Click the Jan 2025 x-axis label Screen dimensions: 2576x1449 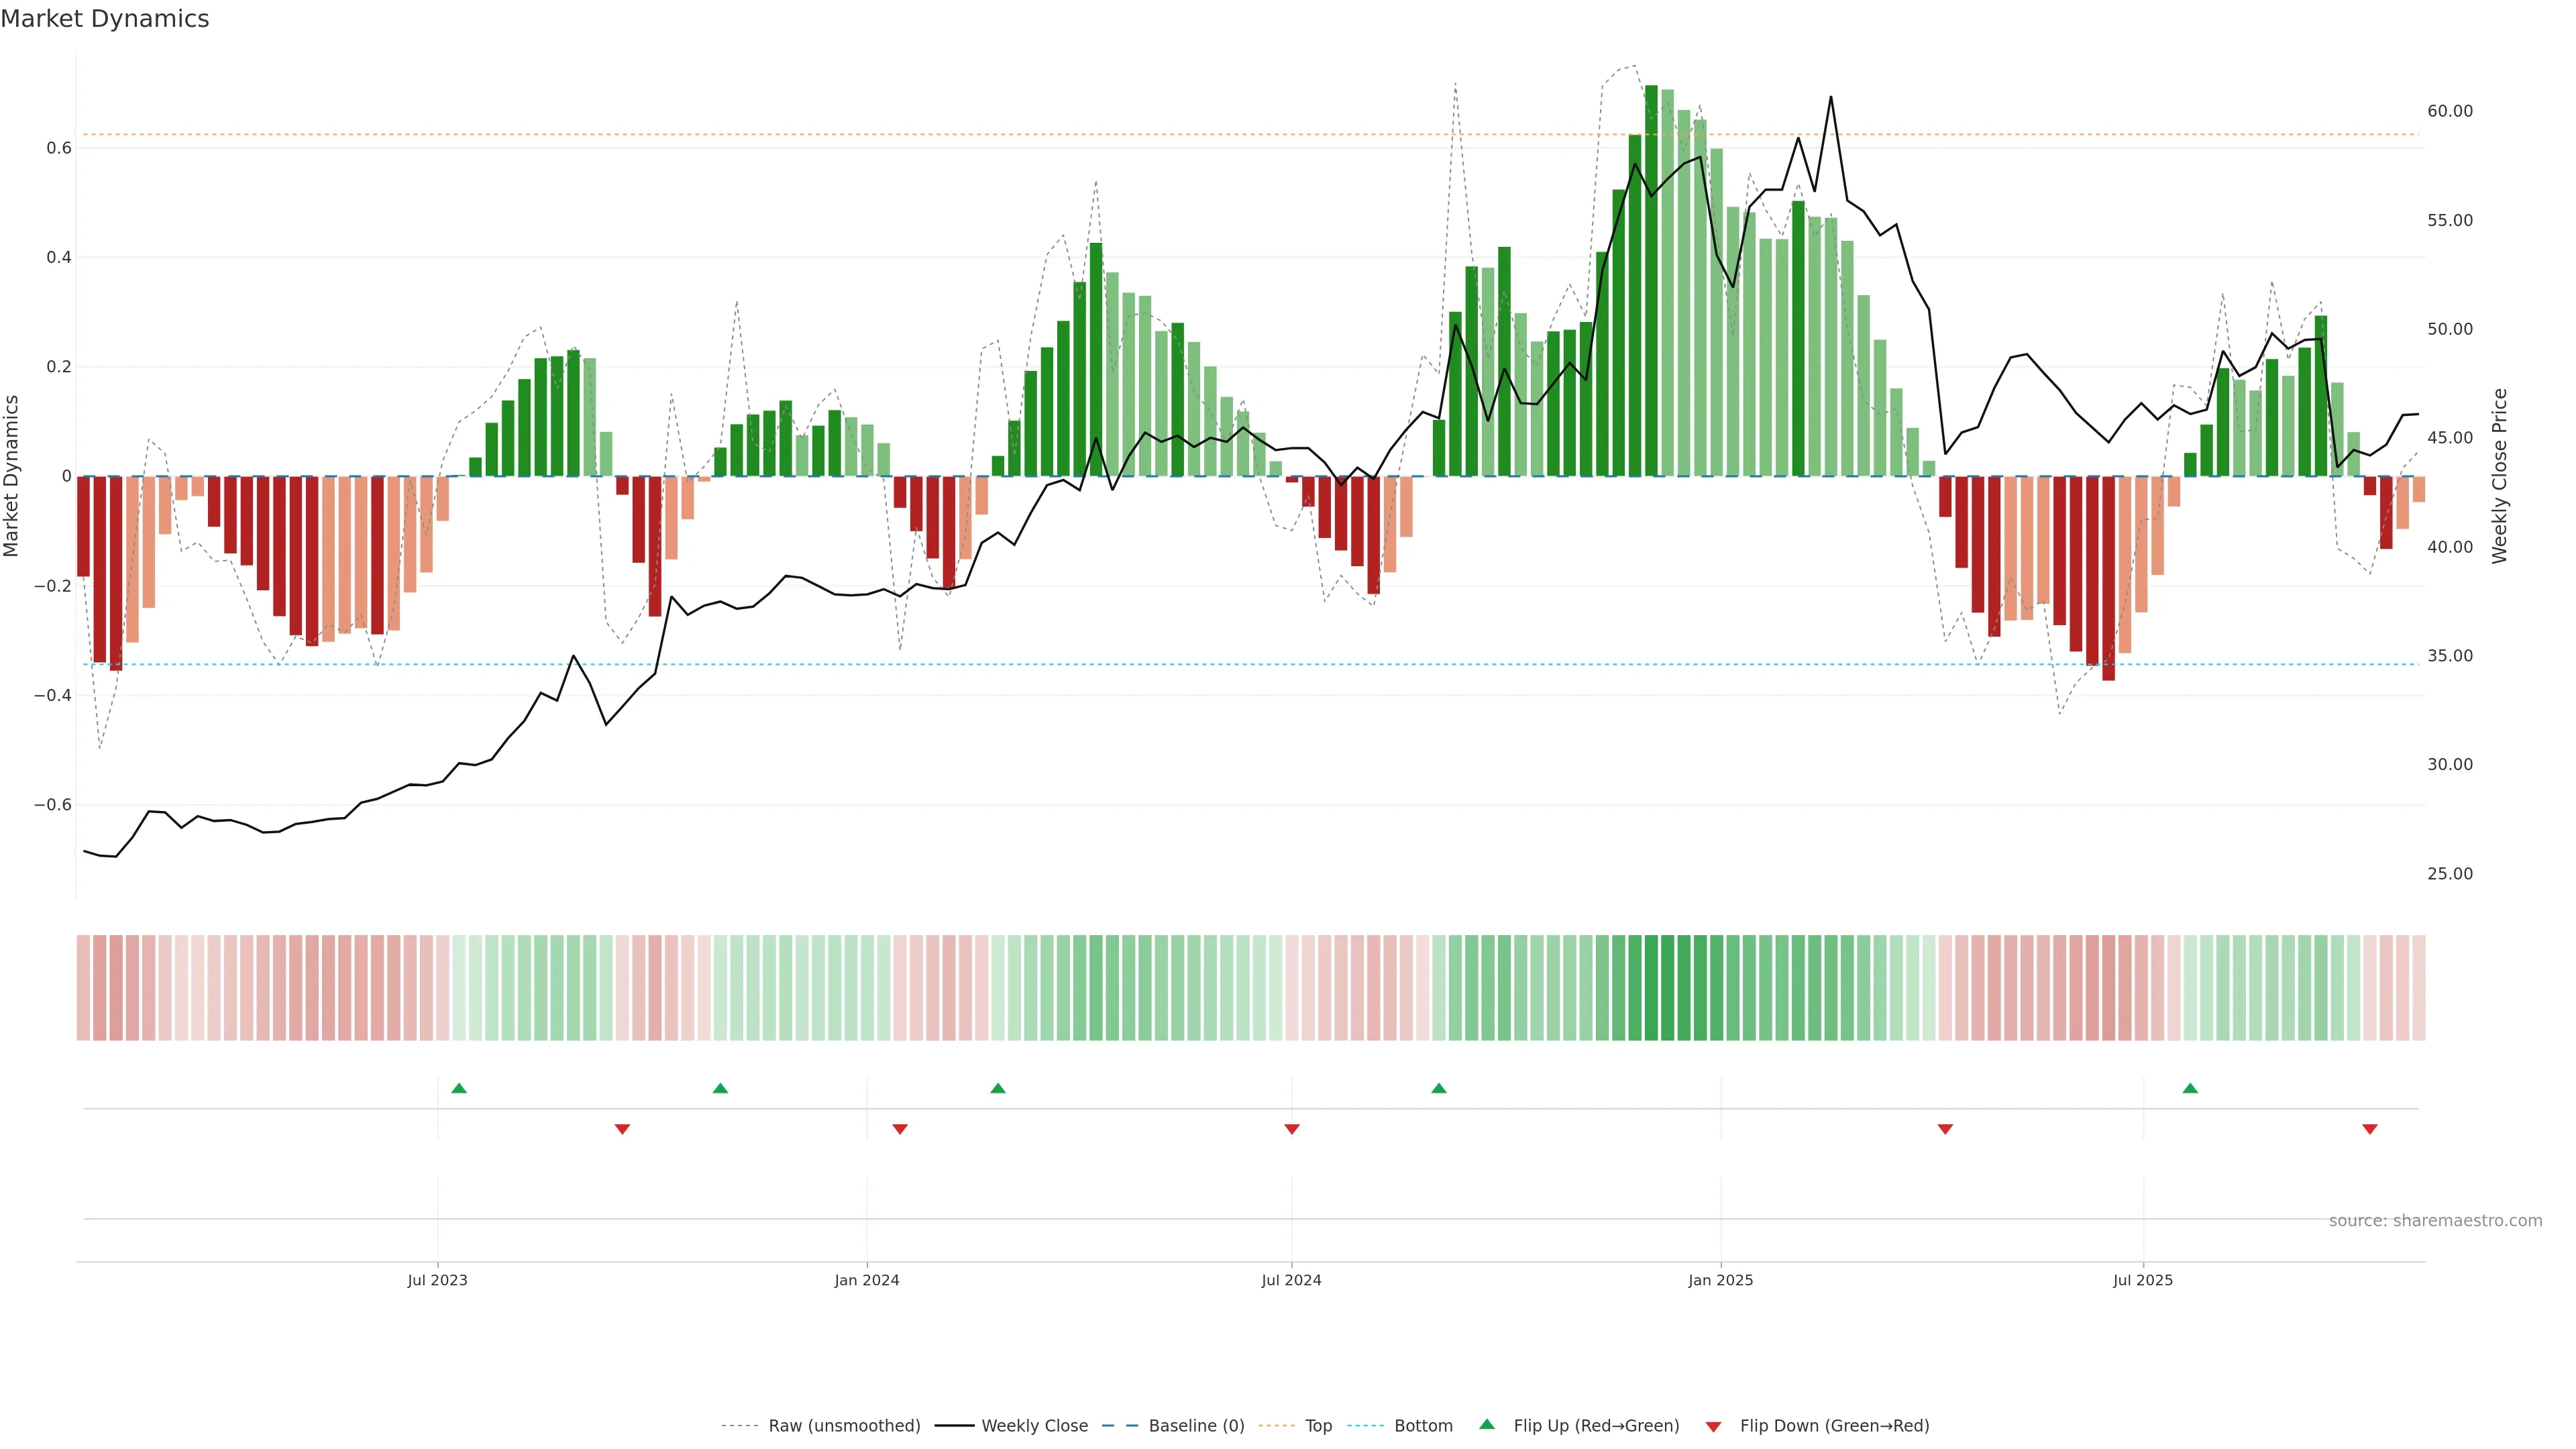tap(1720, 1280)
